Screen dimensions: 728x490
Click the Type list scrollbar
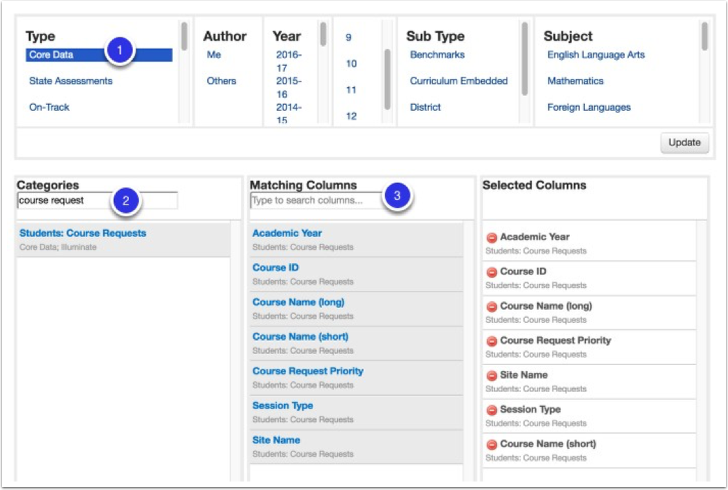click(184, 36)
